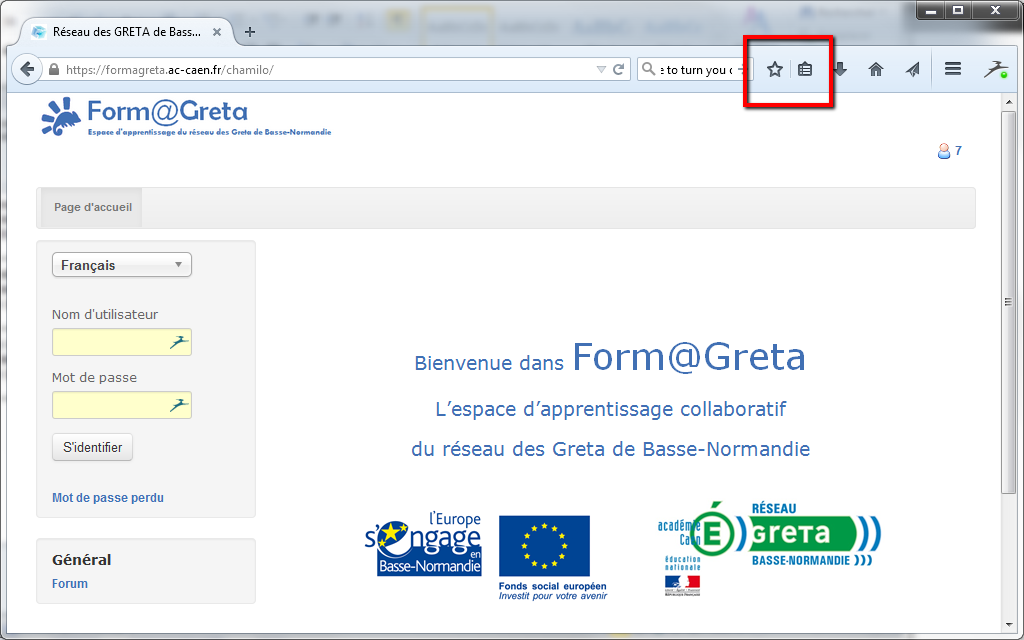This screenshot has height=640, width=1024.
Task: Click the vertical page scrollbar thumb
Action: 1008,302
